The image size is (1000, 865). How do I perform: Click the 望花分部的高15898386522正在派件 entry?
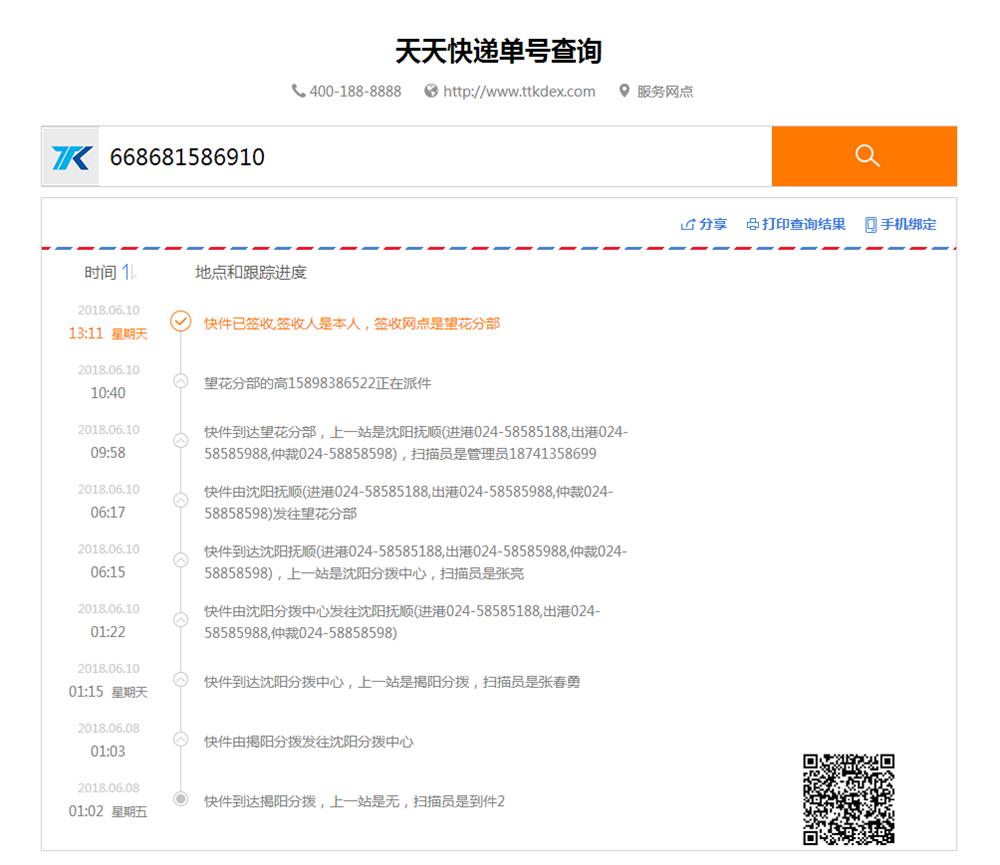click(318, 383)
